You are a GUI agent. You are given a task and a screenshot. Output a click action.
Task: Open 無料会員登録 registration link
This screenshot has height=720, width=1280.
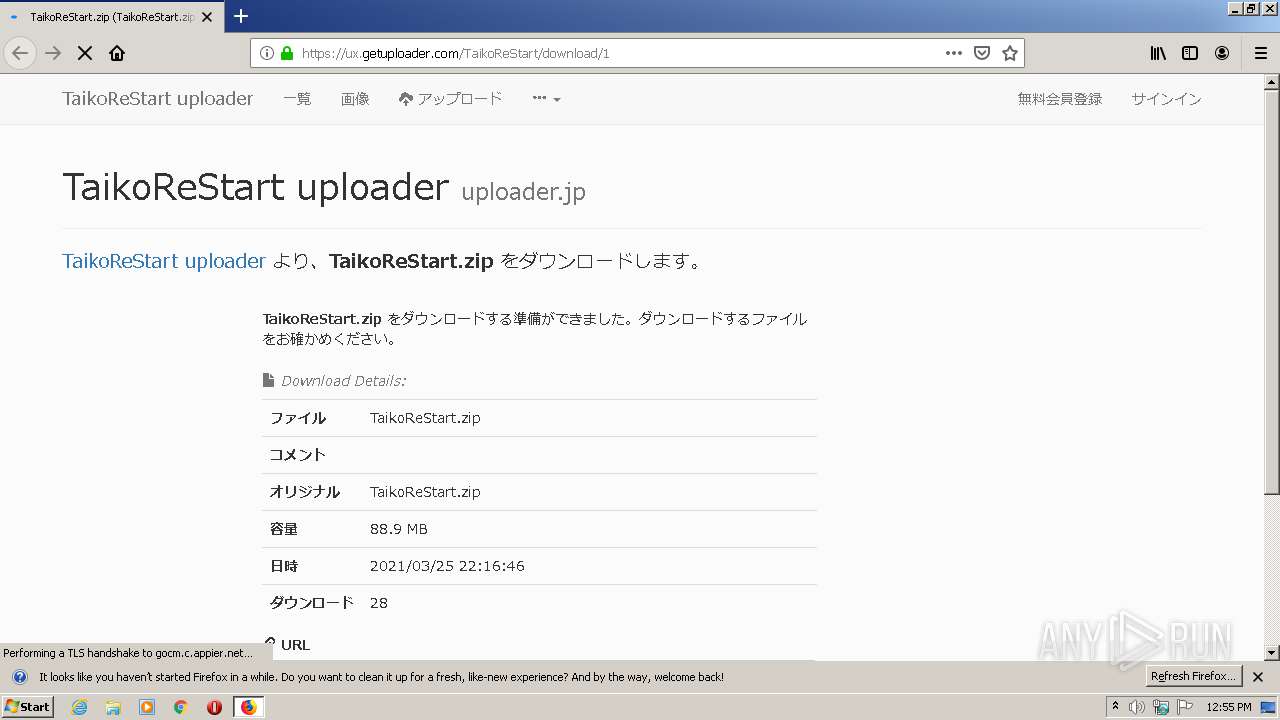point(1060,98)
